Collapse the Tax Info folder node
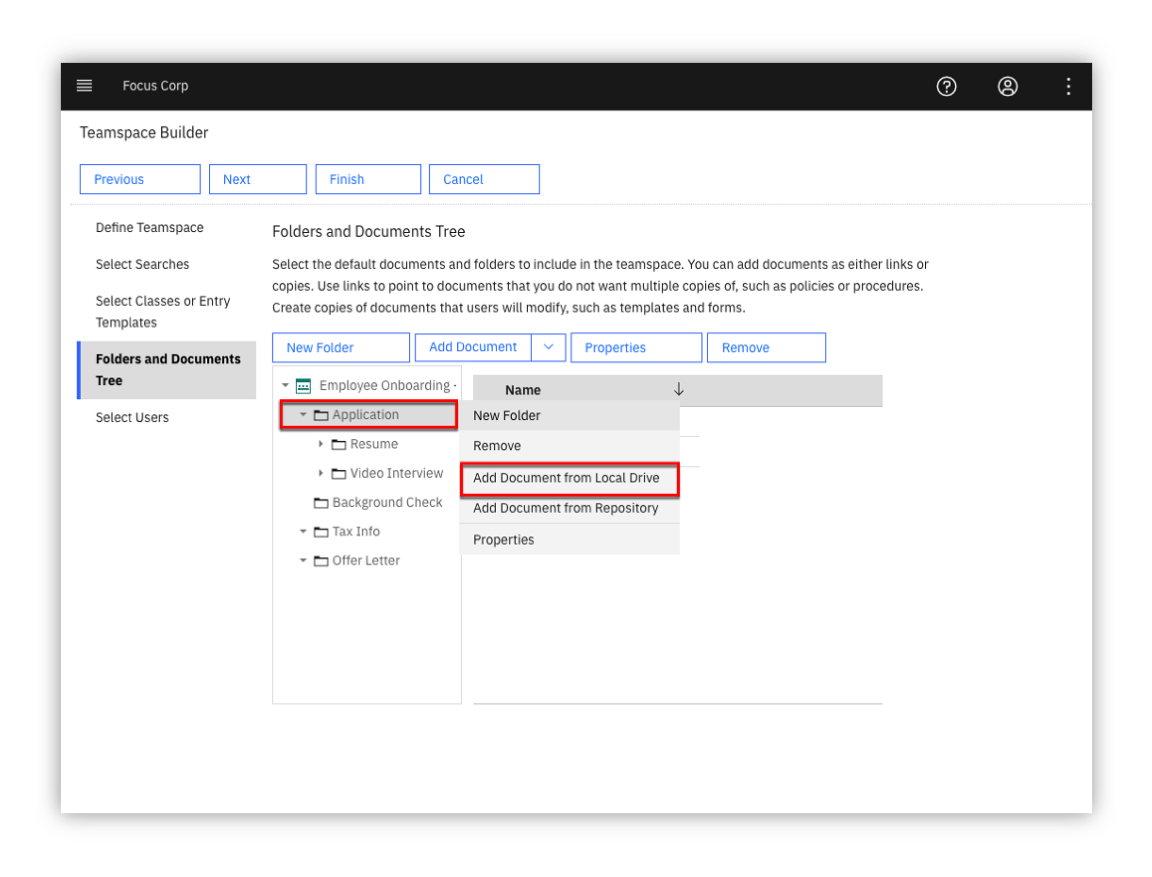 303,531
